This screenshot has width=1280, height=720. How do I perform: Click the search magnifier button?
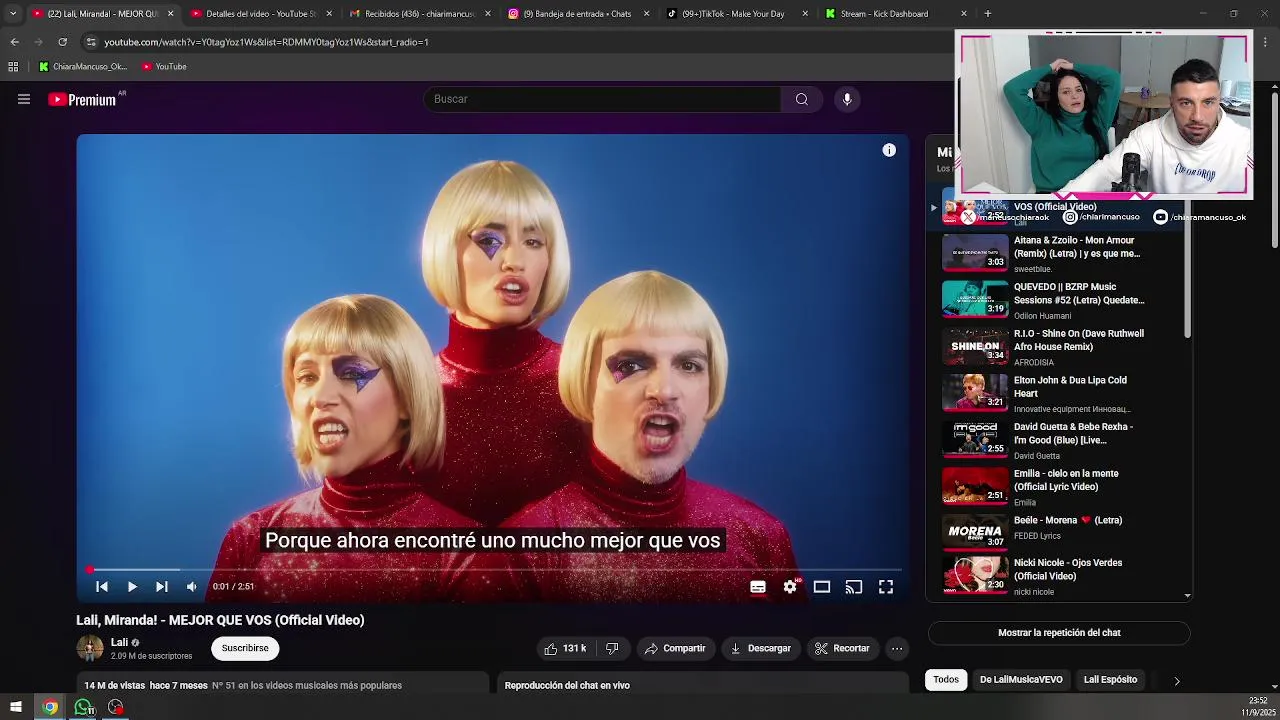click(801, 99)
